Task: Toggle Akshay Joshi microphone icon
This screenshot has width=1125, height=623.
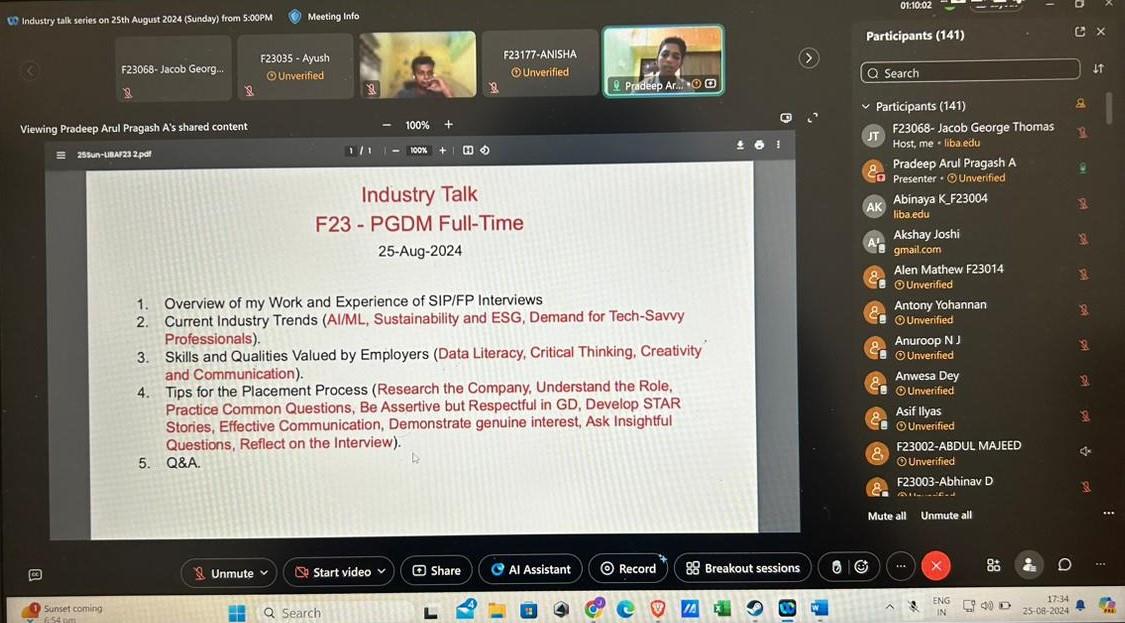Action: 1083,239
